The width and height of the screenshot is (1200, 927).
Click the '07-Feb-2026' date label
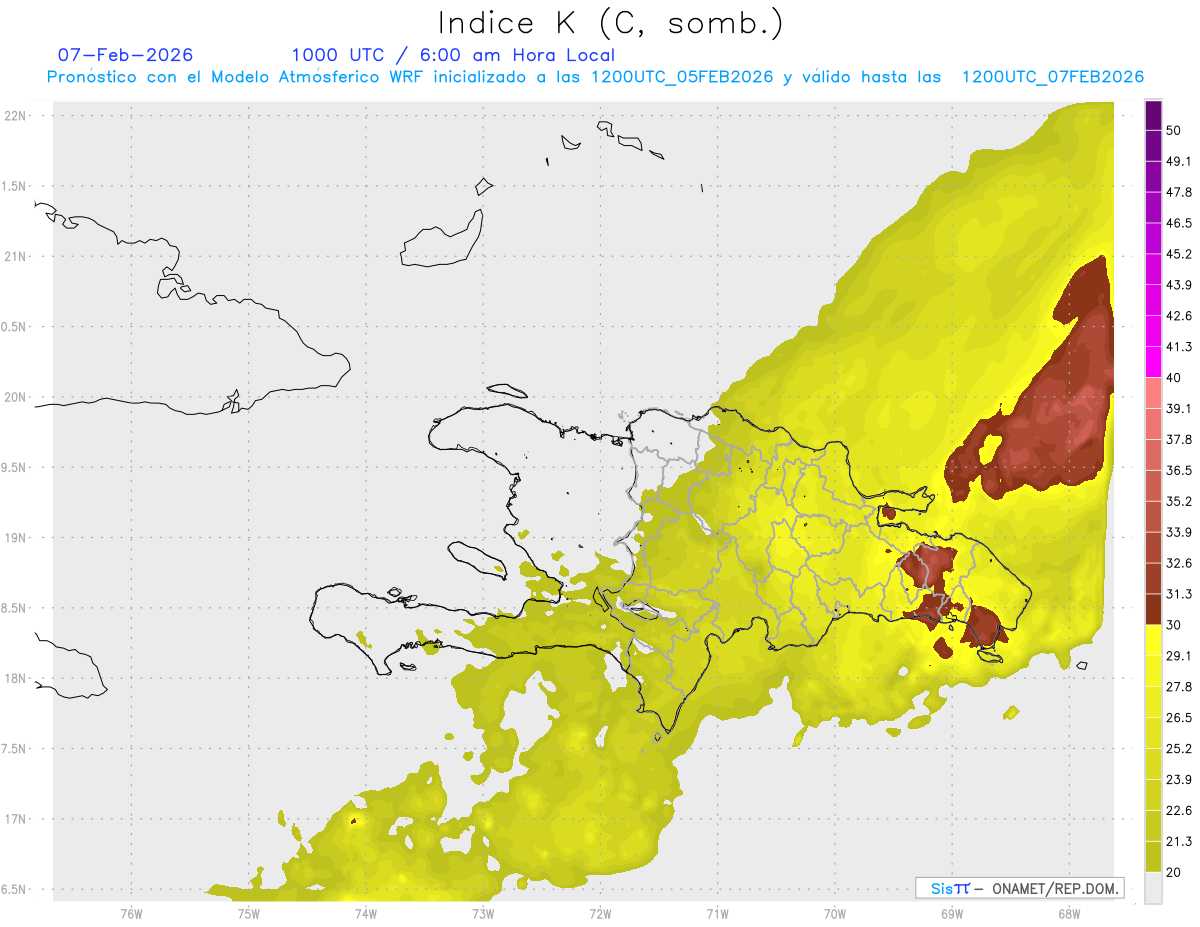[126, 55]
